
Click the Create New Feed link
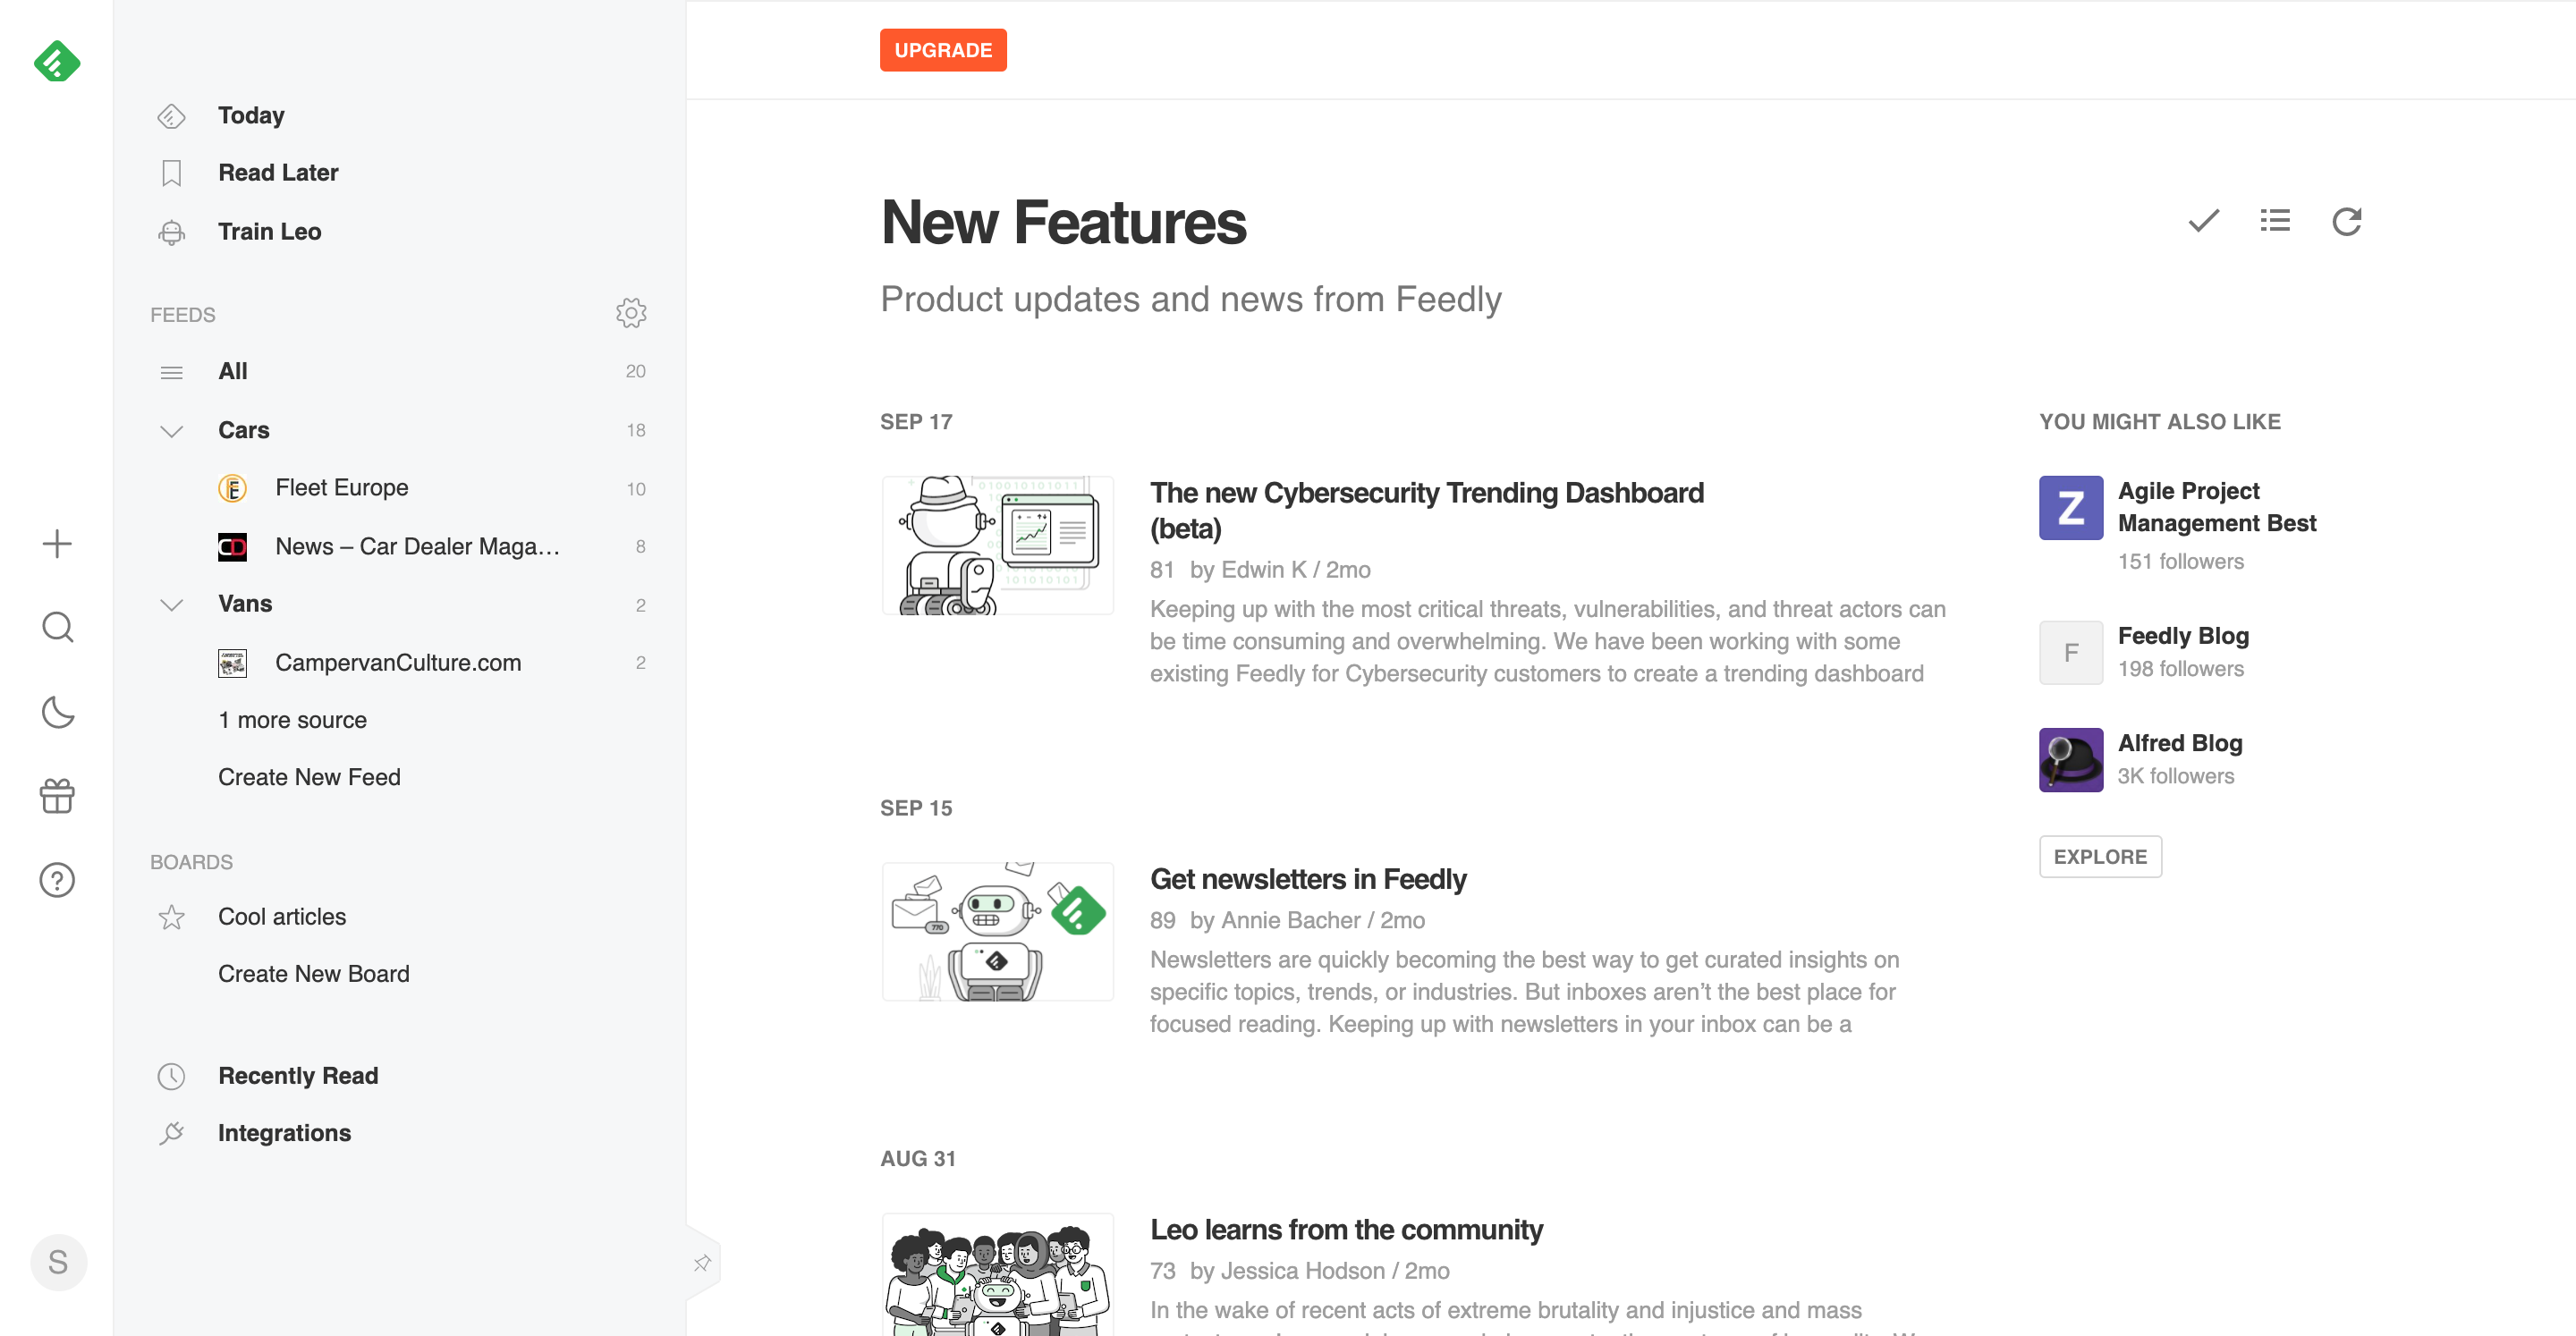[310, 777]
